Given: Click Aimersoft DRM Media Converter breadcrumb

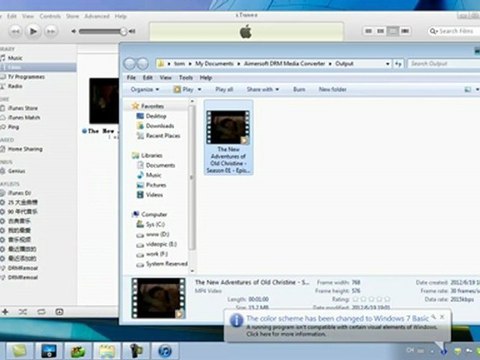Looking at the screenshot, I should click(x=284, y=63).
